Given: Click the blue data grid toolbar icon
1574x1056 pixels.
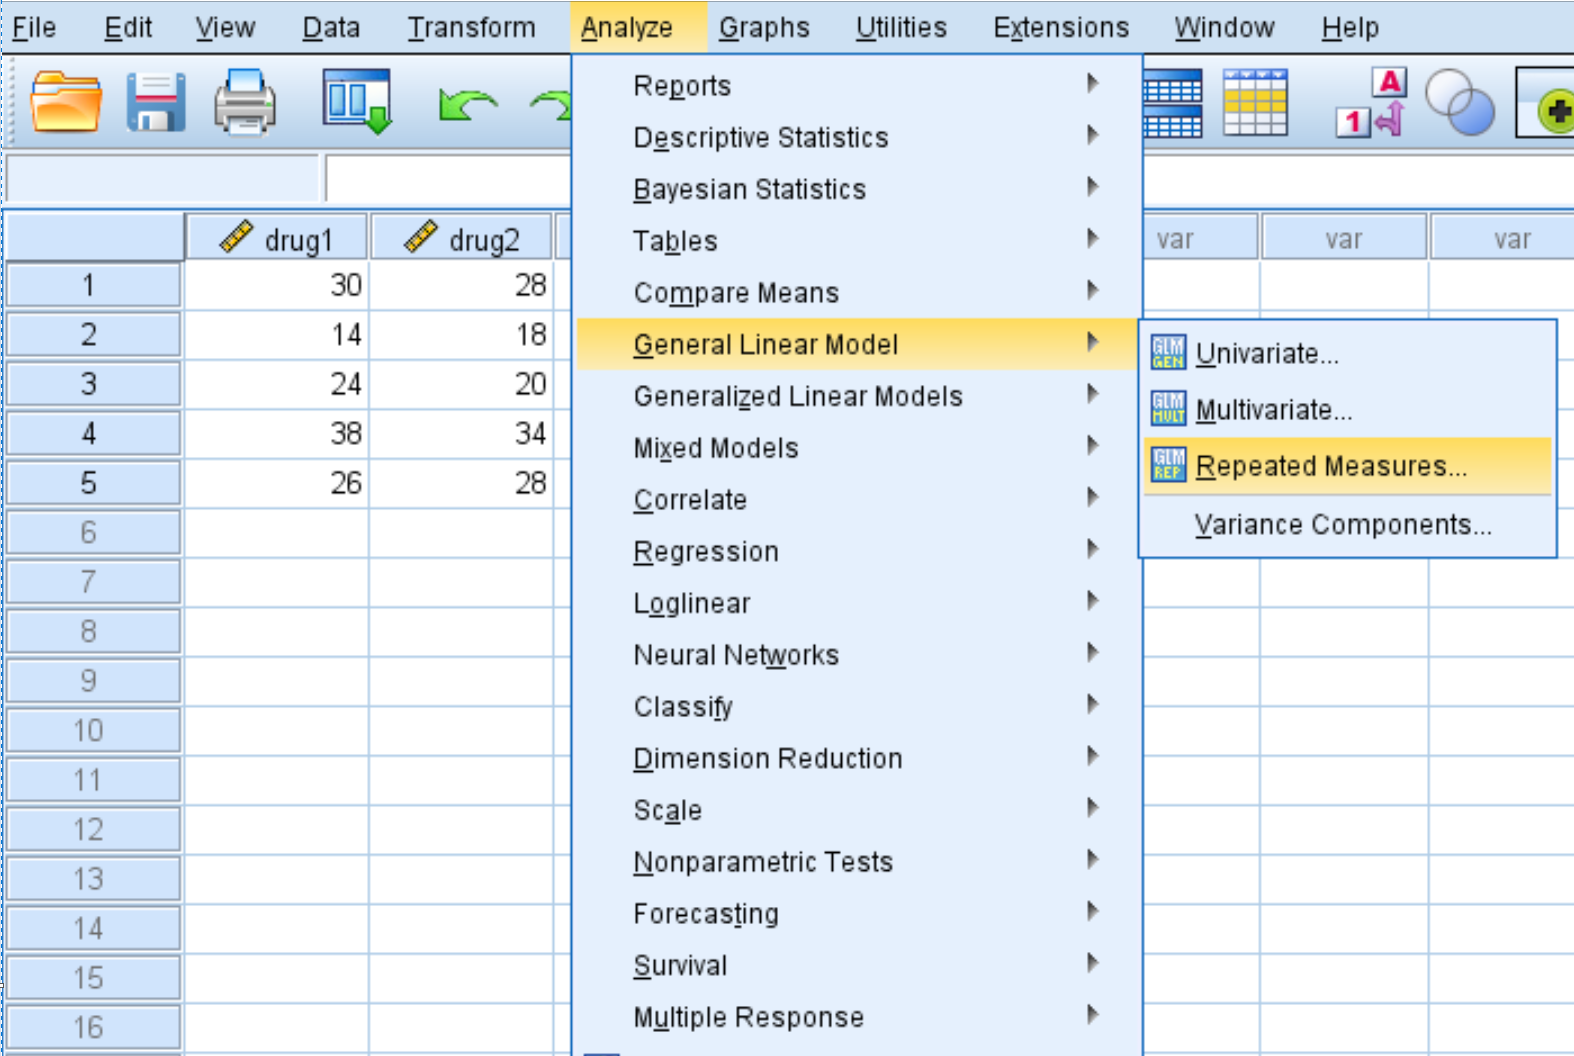Looking at the screenshot, I should 1172,102.
